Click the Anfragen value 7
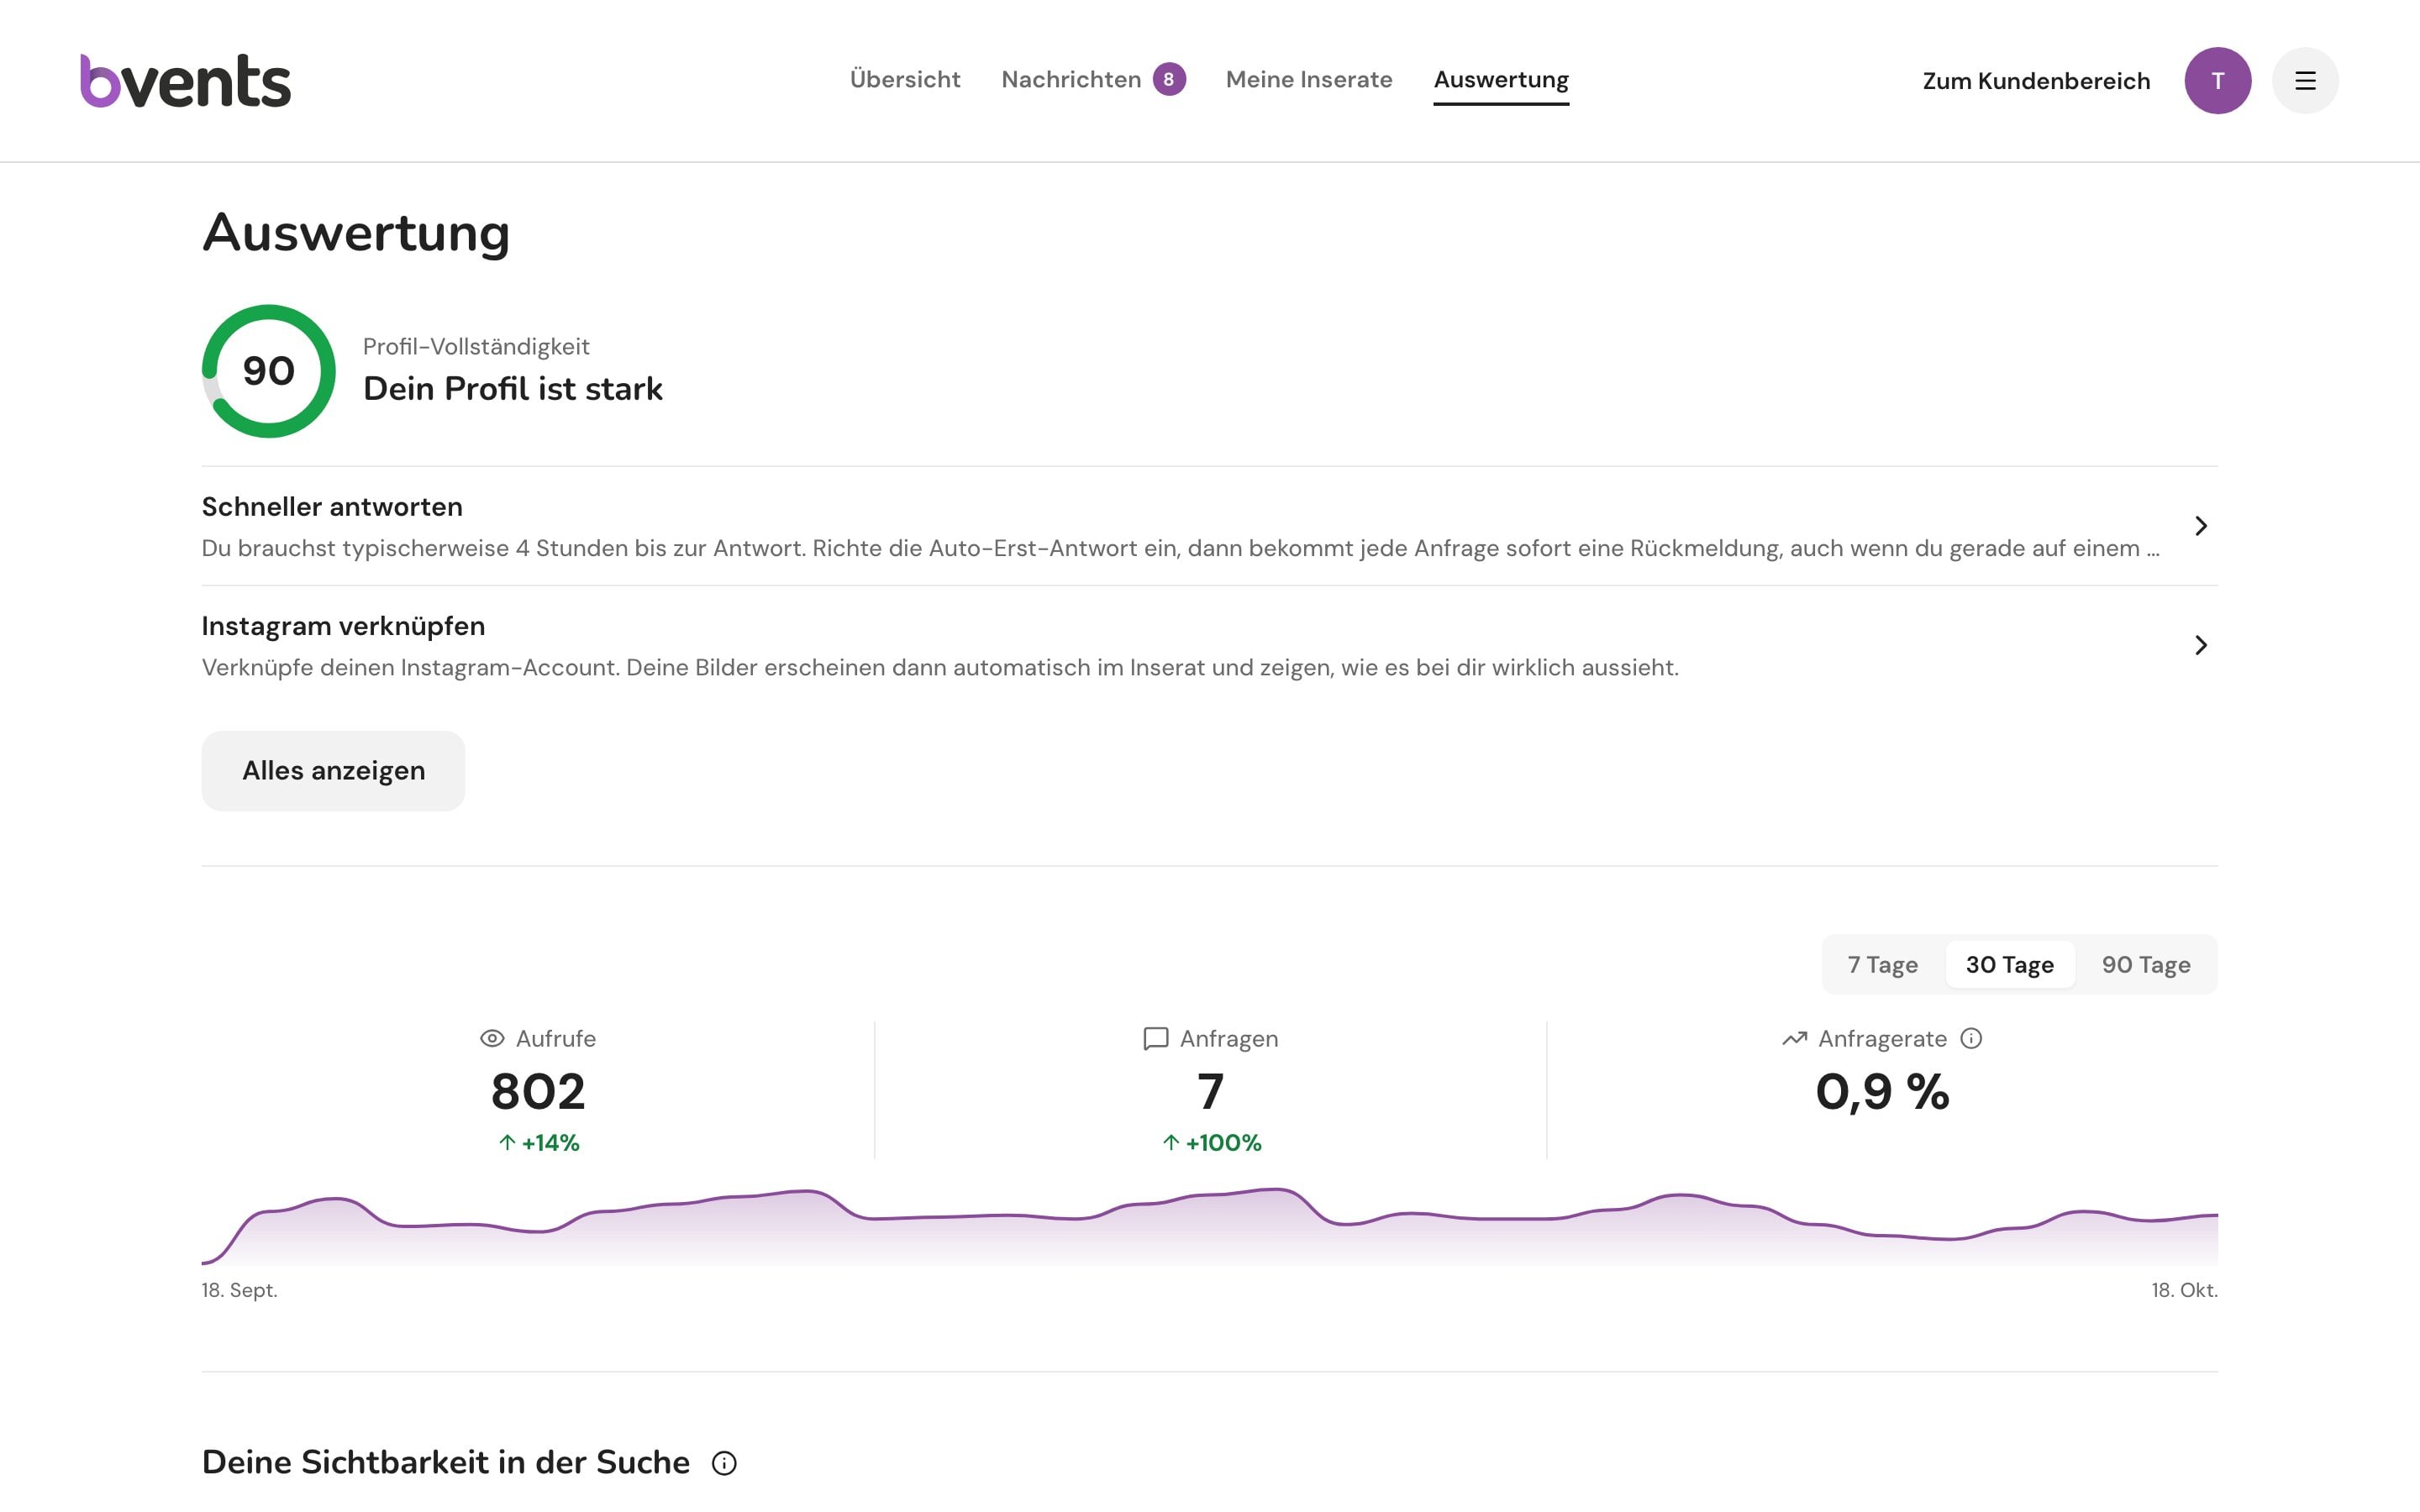Screen dimensions: 2420x1512 tap(1210, 1091)
